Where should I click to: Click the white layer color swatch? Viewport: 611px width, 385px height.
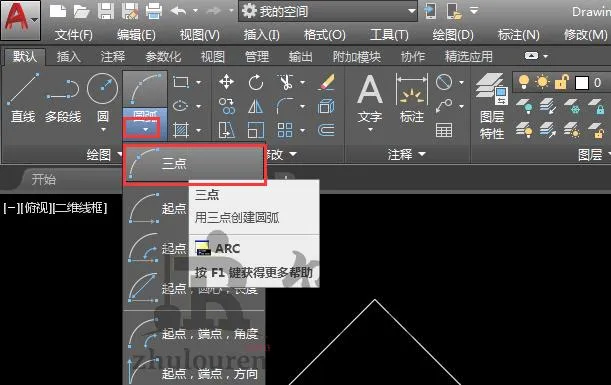click(x=582, y=83)
